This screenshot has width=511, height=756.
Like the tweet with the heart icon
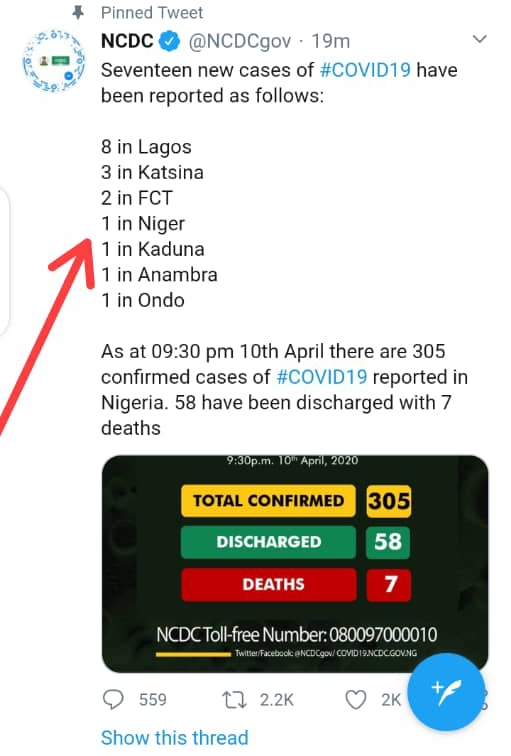pyautogui.click(x=356, y=700)
